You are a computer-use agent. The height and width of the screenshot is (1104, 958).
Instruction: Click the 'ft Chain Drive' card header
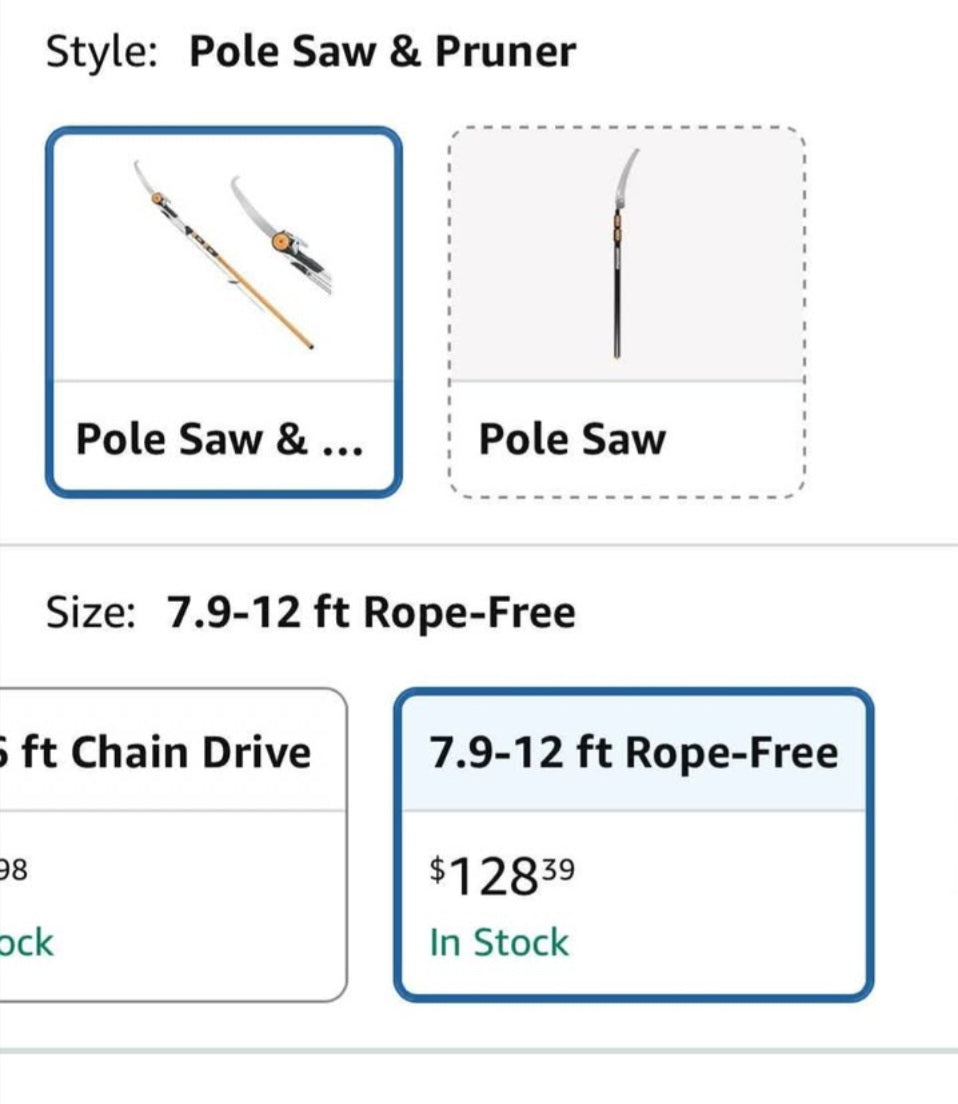point(172,752)
